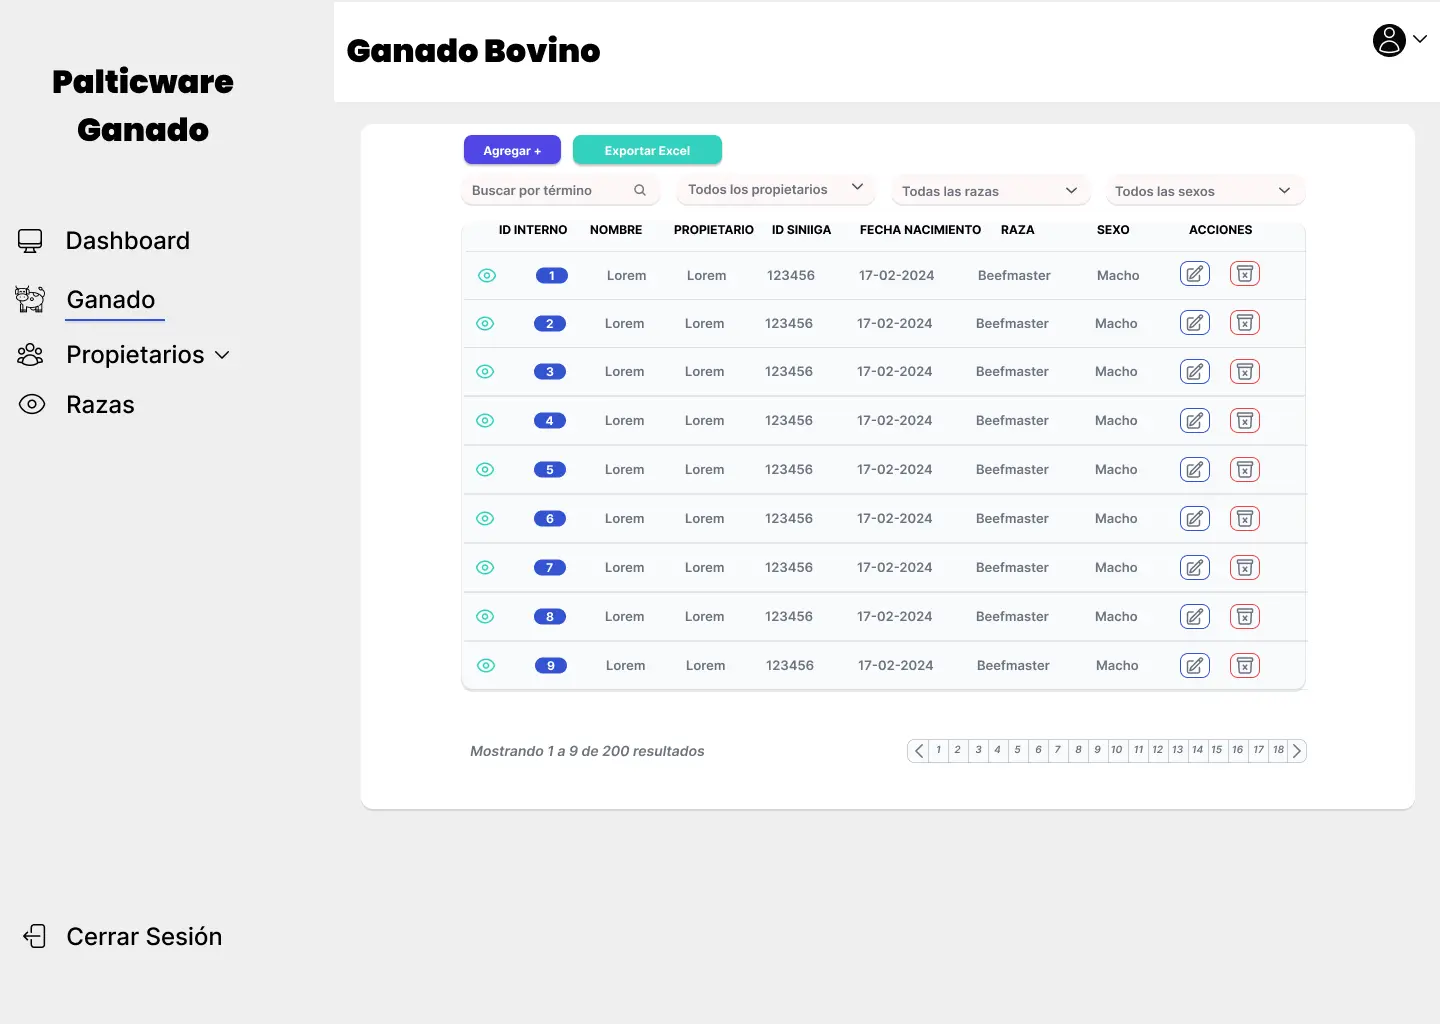Click the delete trash icon on row 3

1245,371
